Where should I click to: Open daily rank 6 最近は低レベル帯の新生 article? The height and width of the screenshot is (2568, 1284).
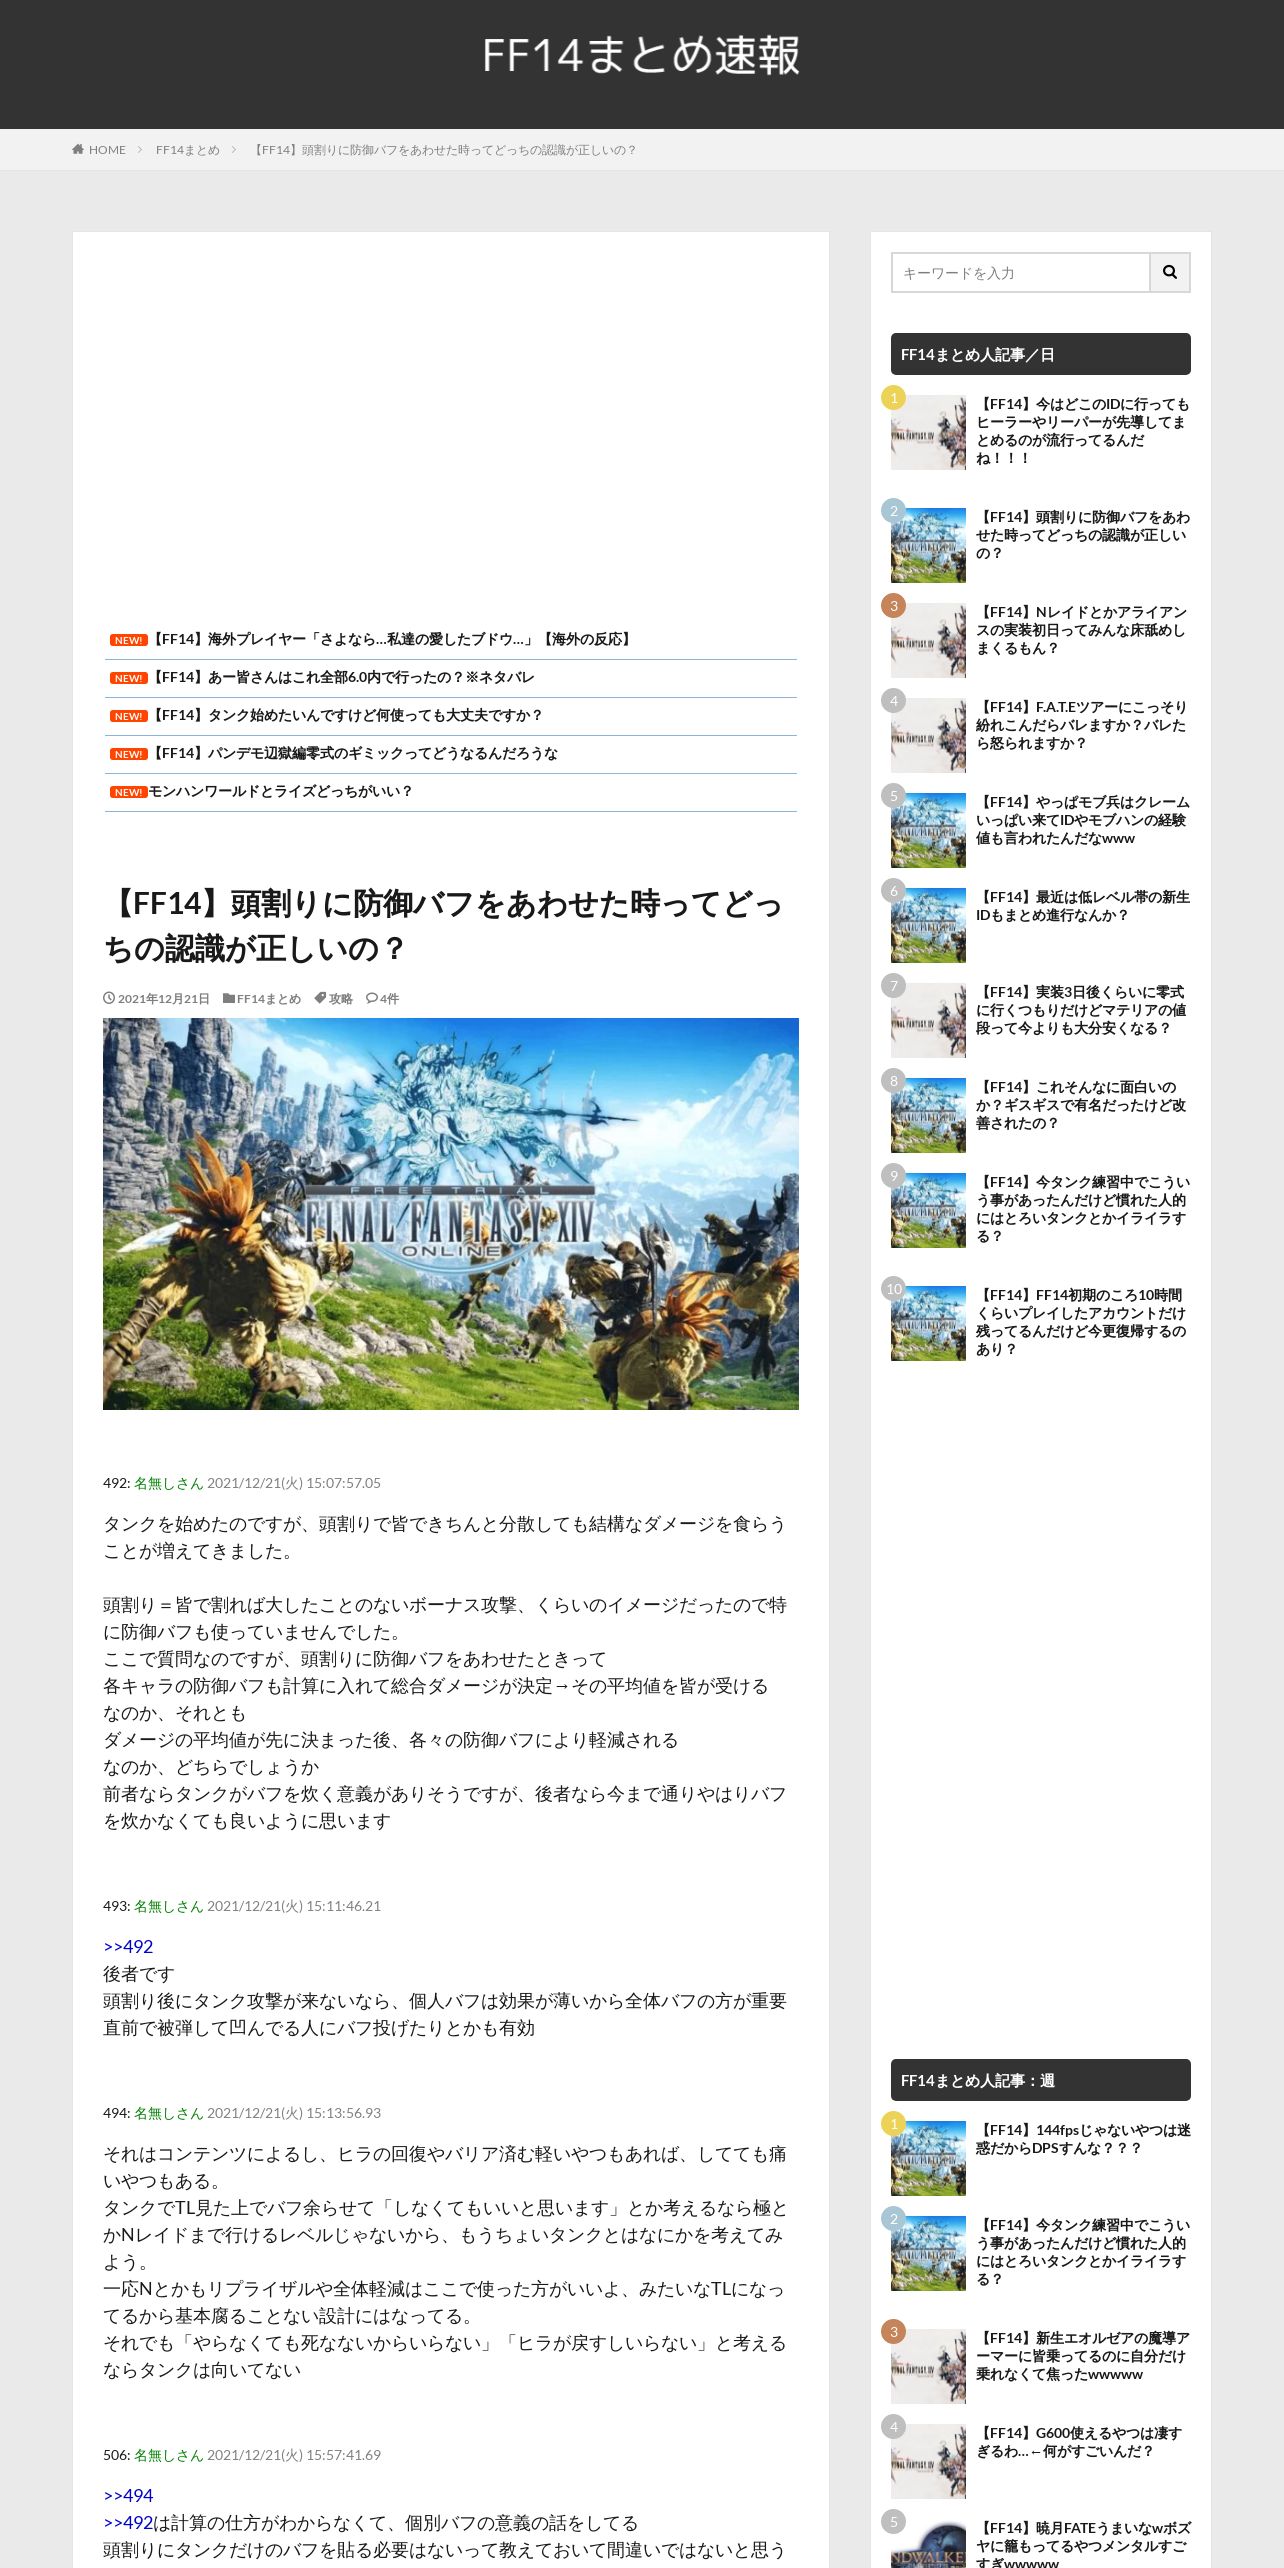point(1083,906)
